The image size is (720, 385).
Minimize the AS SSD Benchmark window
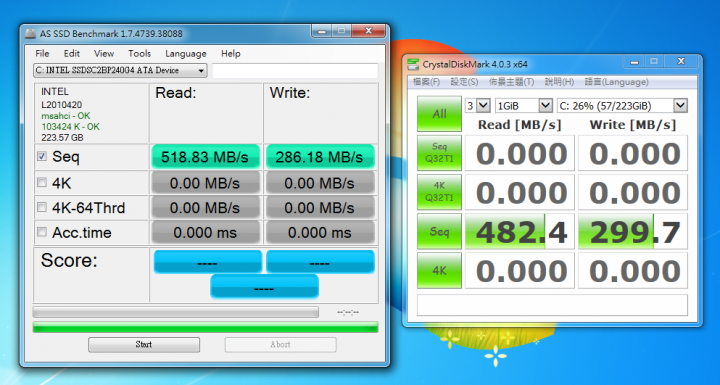321,31
